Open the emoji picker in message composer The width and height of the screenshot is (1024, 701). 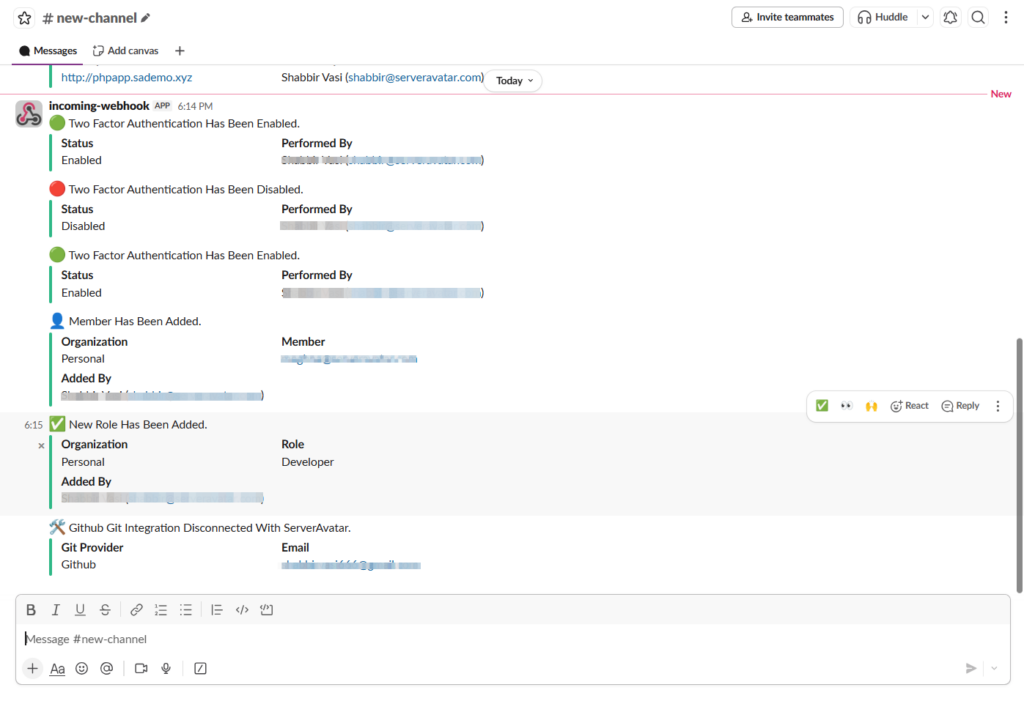pos(81,668)
